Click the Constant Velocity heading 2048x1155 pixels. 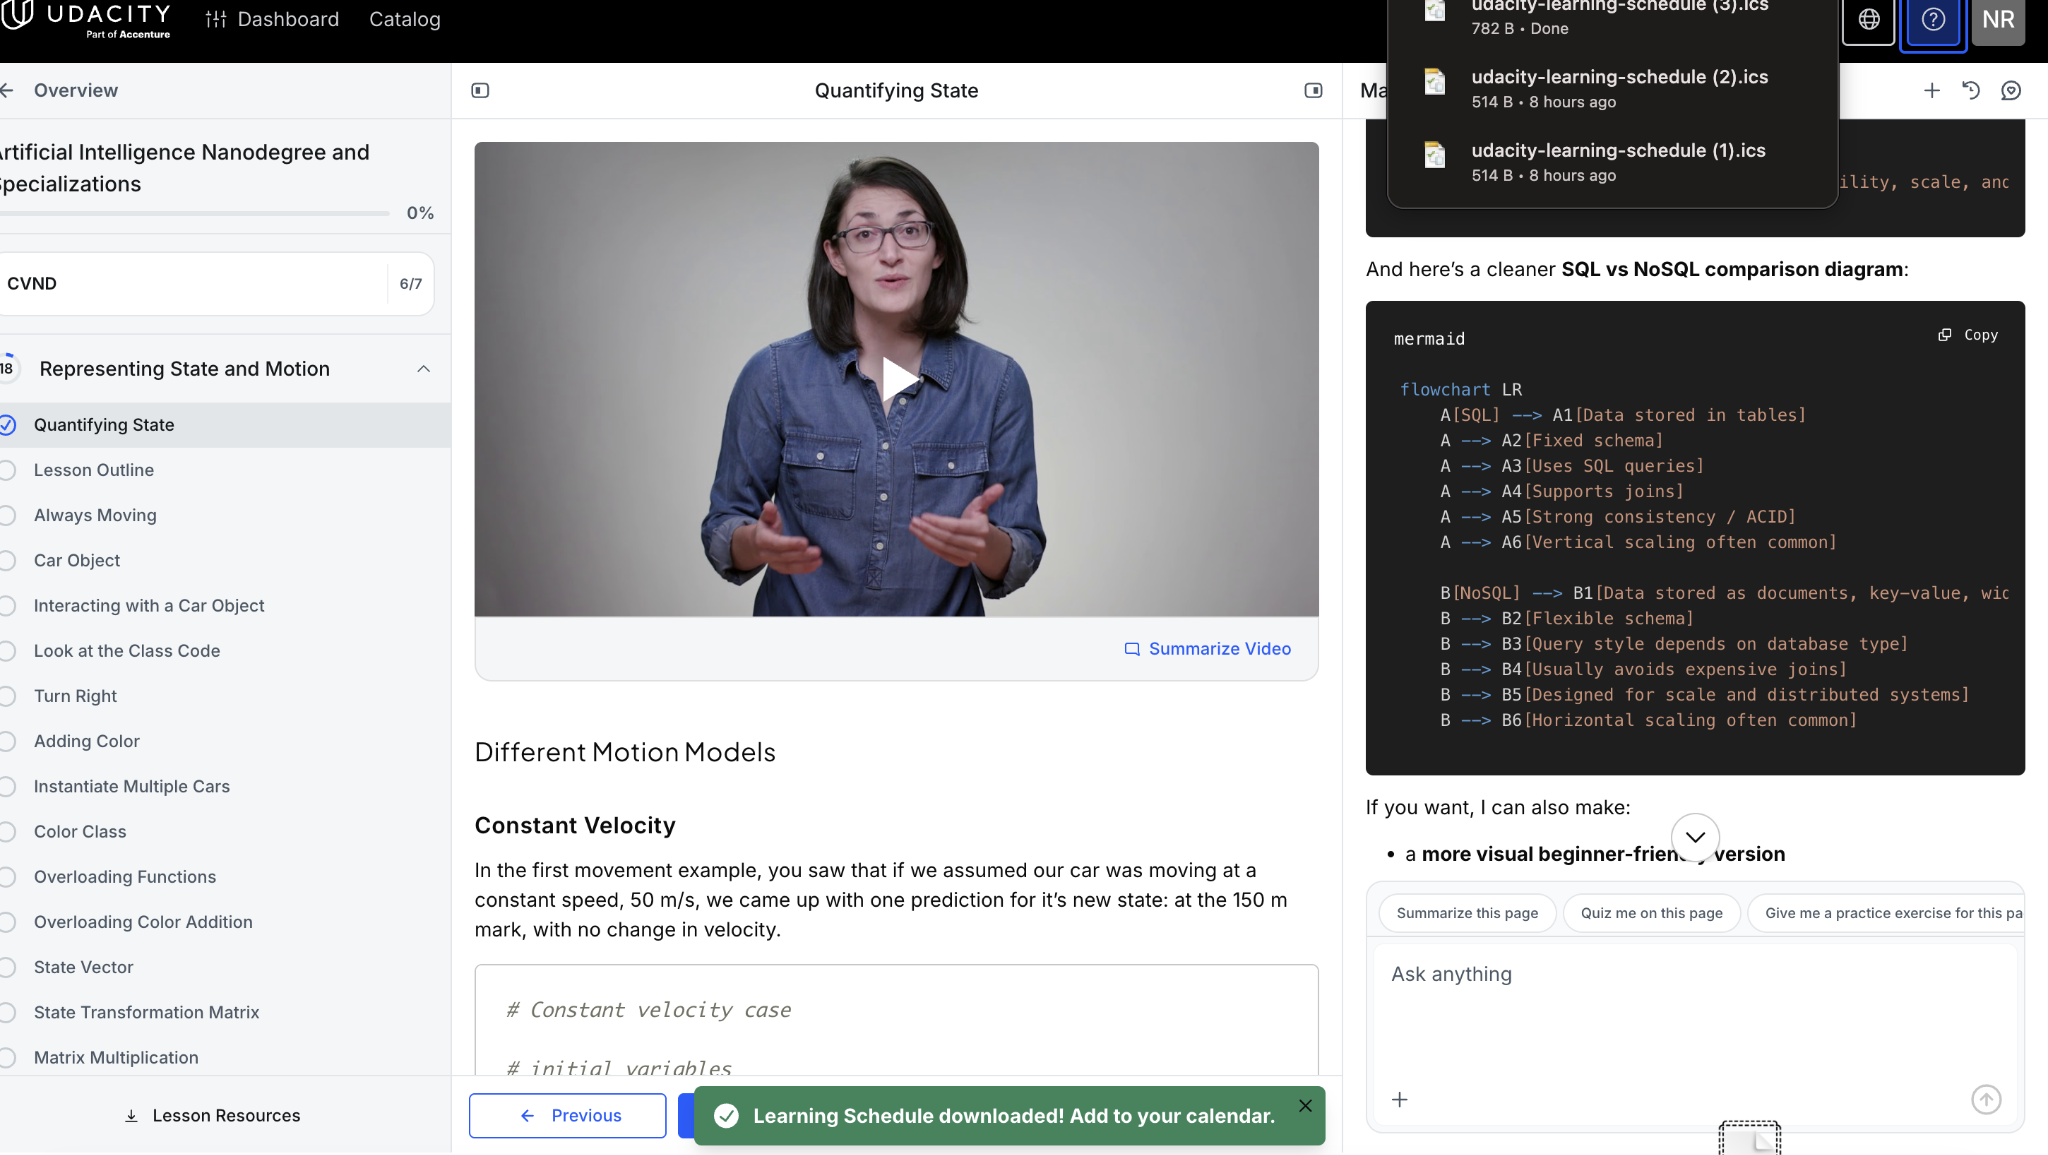tap(575, 825)
